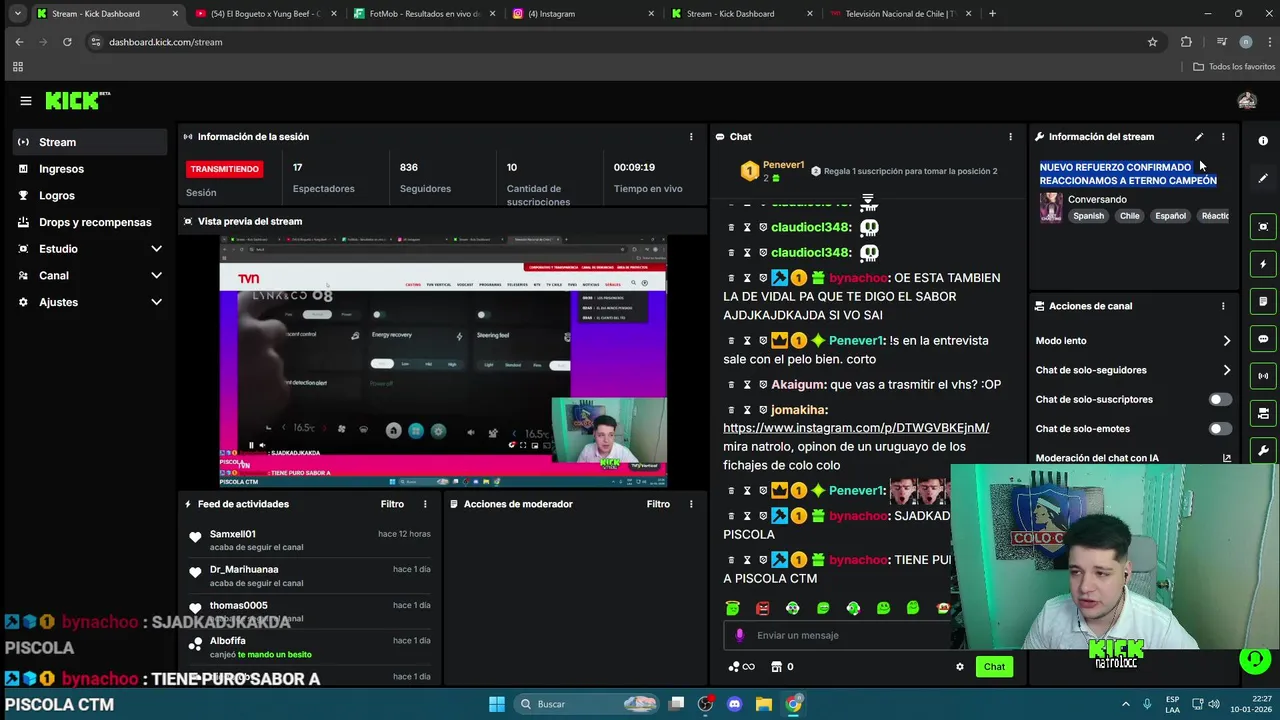
Task: Open the Chat panel three-dot menu
Action: point(1010,137)
